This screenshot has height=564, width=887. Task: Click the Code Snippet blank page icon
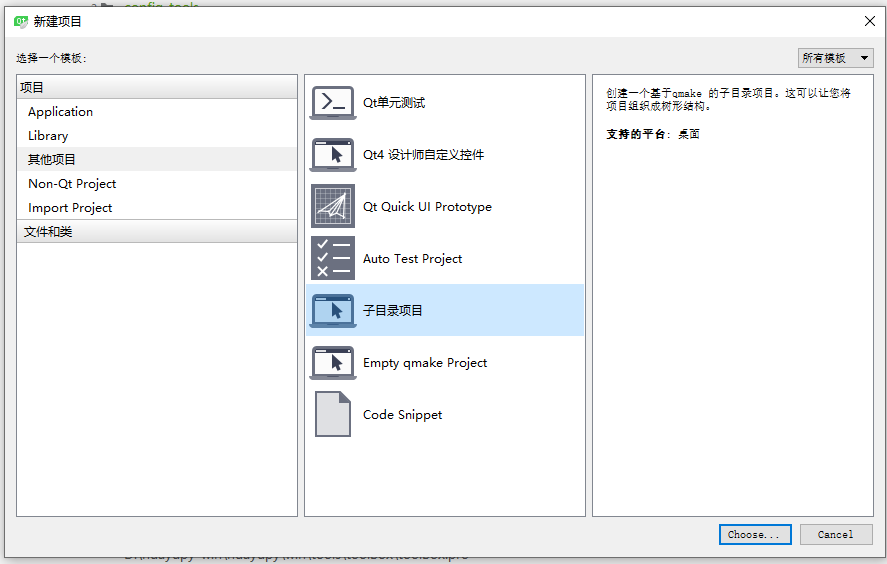point(333,414)
